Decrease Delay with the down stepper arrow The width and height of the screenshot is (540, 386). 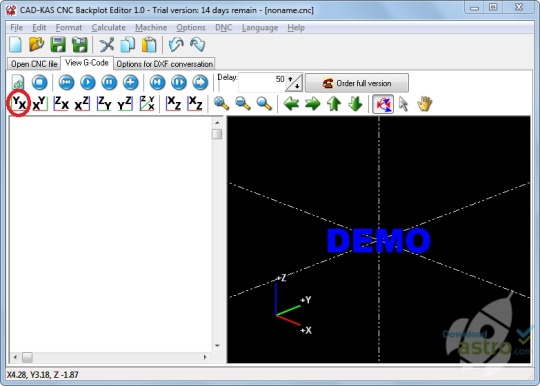pyautogui.click(x=298, y=86)
